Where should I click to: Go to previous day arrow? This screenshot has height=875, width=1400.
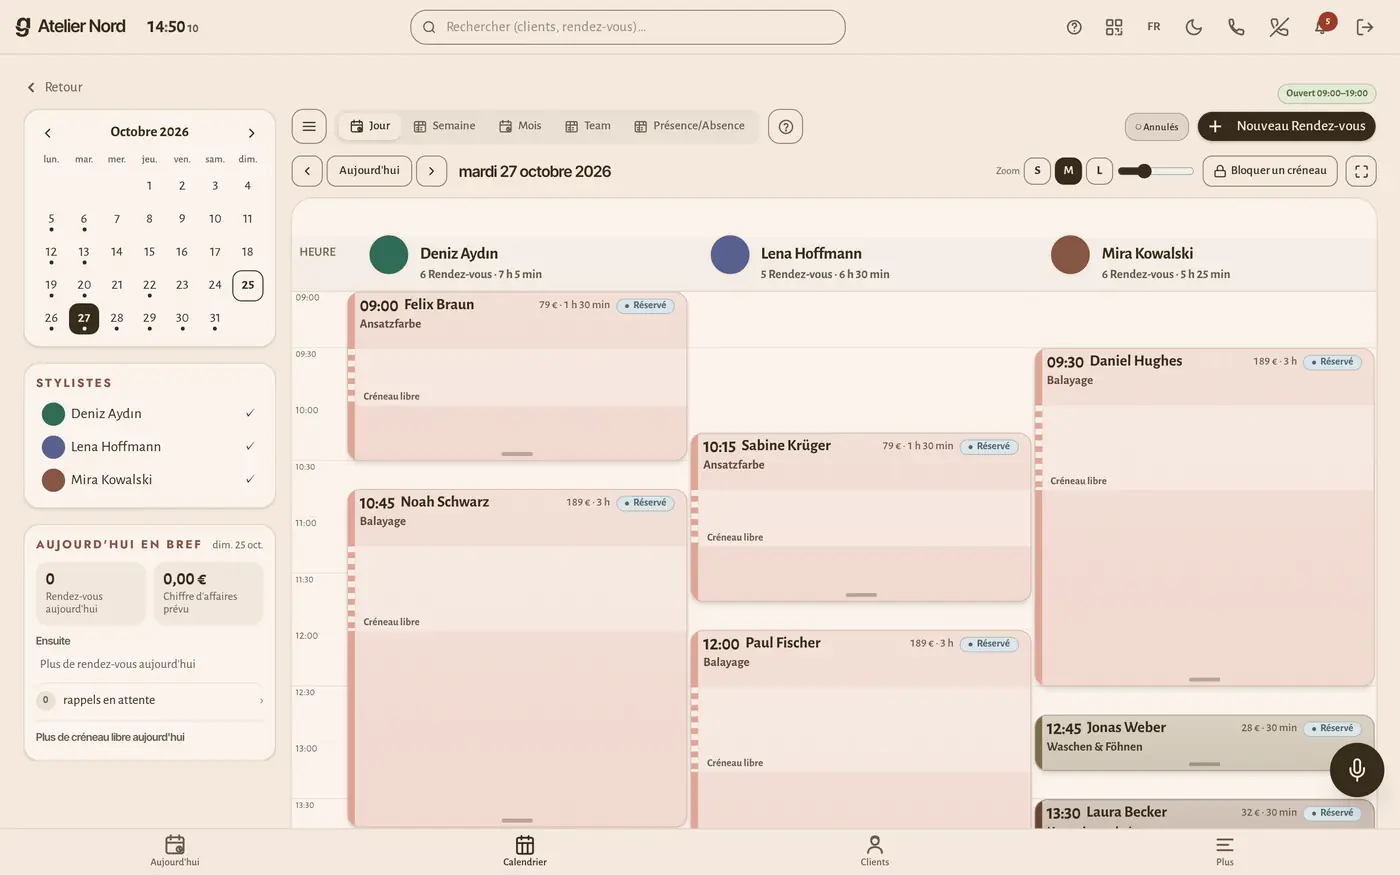pyautogui.click(x=307, y=171)
